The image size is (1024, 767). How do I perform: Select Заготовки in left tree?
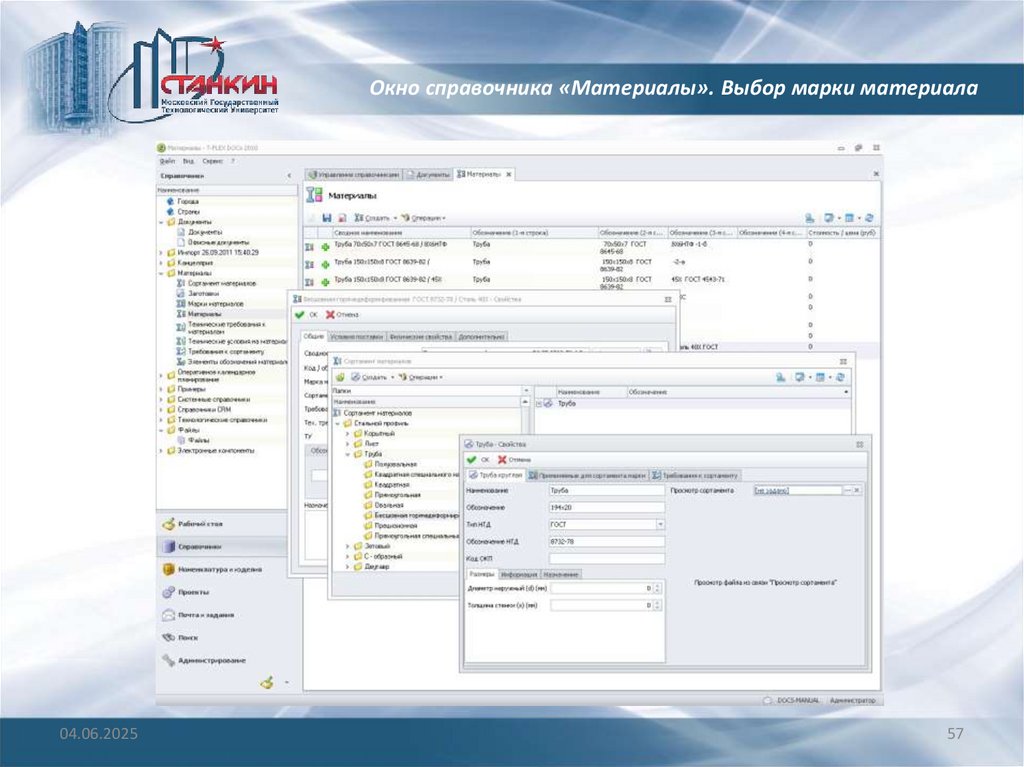click(x=203, y=293)
